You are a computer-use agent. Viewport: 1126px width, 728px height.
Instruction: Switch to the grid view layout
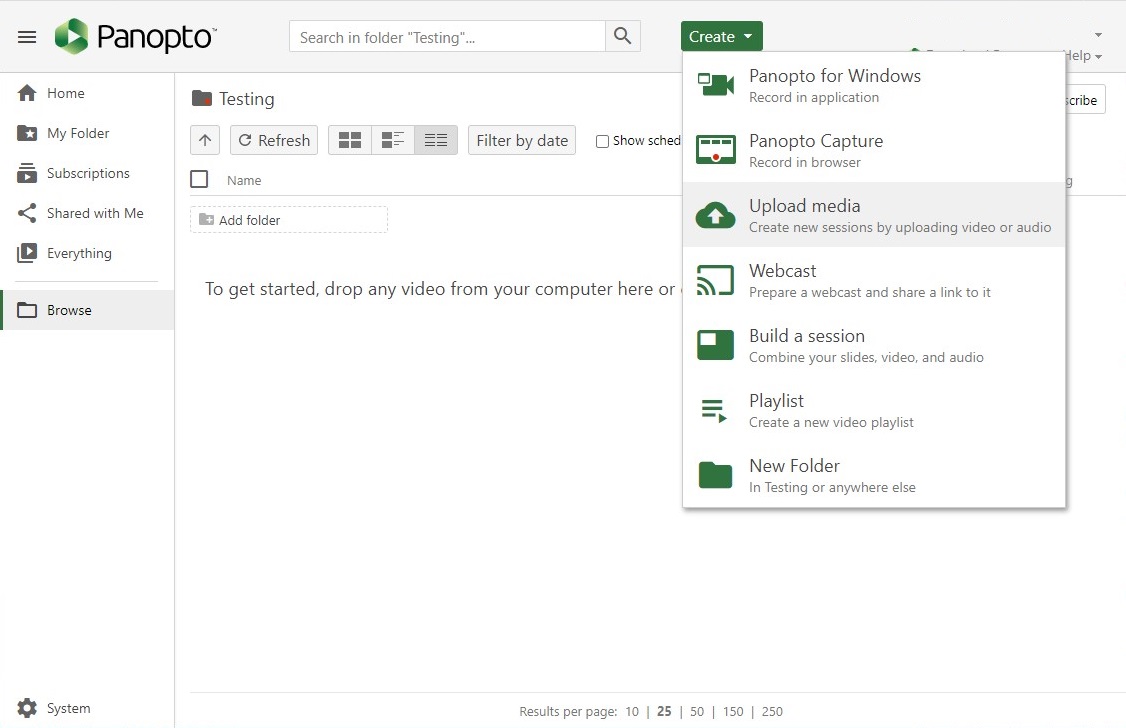coord(349,140)
